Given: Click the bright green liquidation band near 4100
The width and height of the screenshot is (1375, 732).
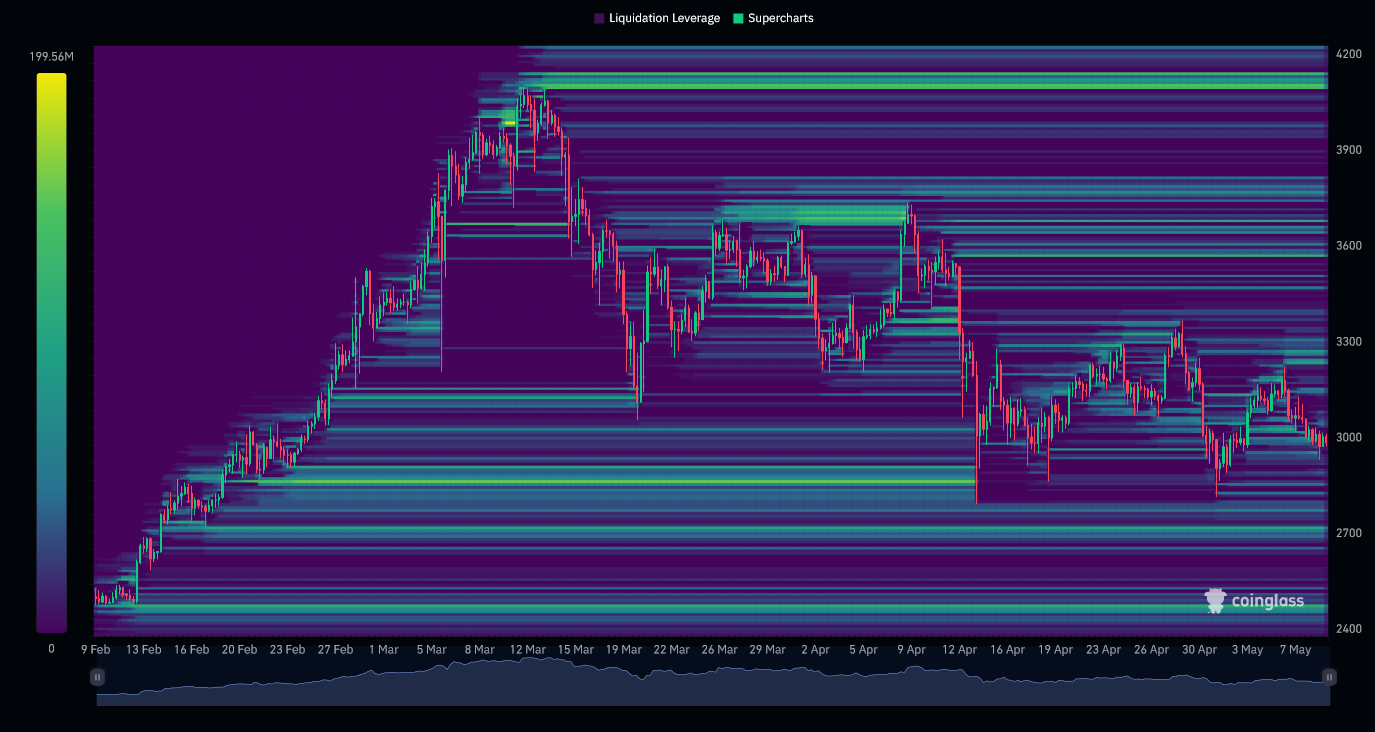Looking at the screenshot, I should 930,86.
